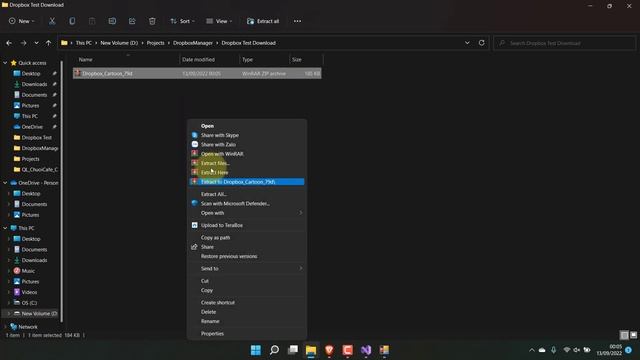Open Brave browser on taskbar
640x360 pixels.
point(329,350)
